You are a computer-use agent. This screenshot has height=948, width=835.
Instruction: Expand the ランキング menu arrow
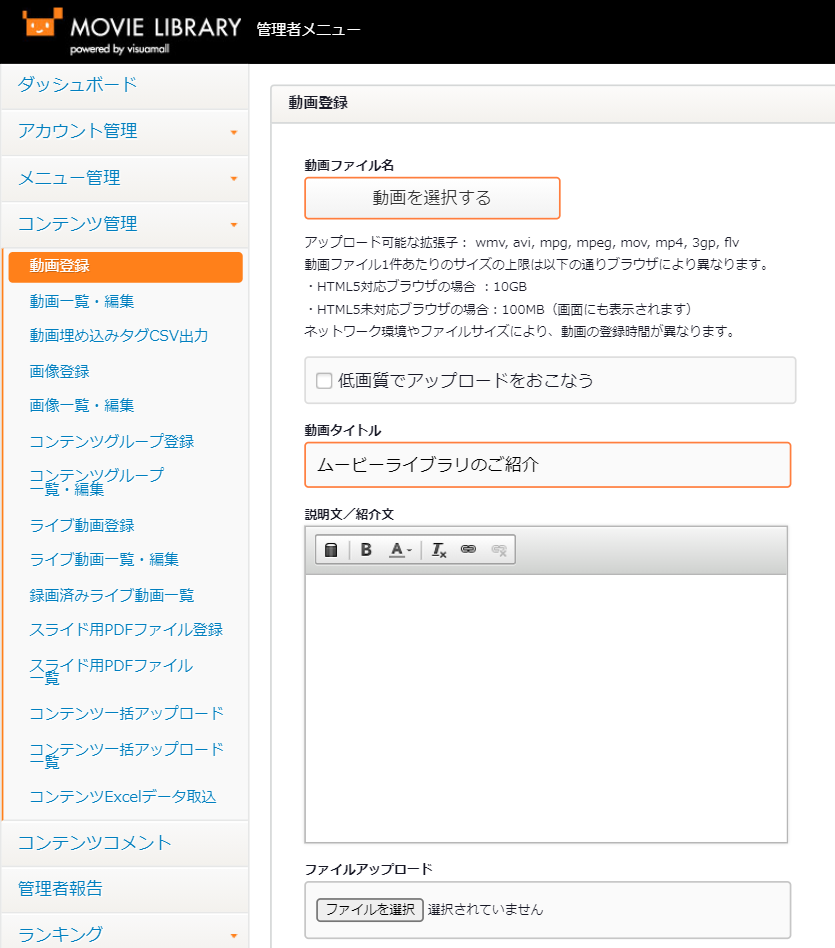tap(234, 936)
